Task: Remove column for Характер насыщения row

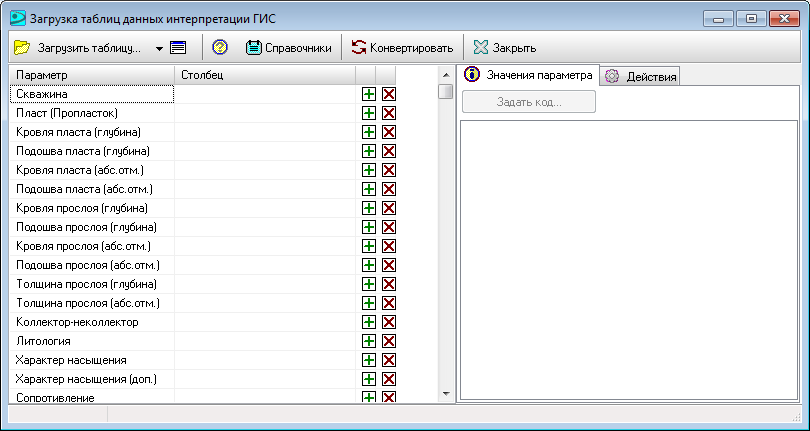Action: [389, 360]
